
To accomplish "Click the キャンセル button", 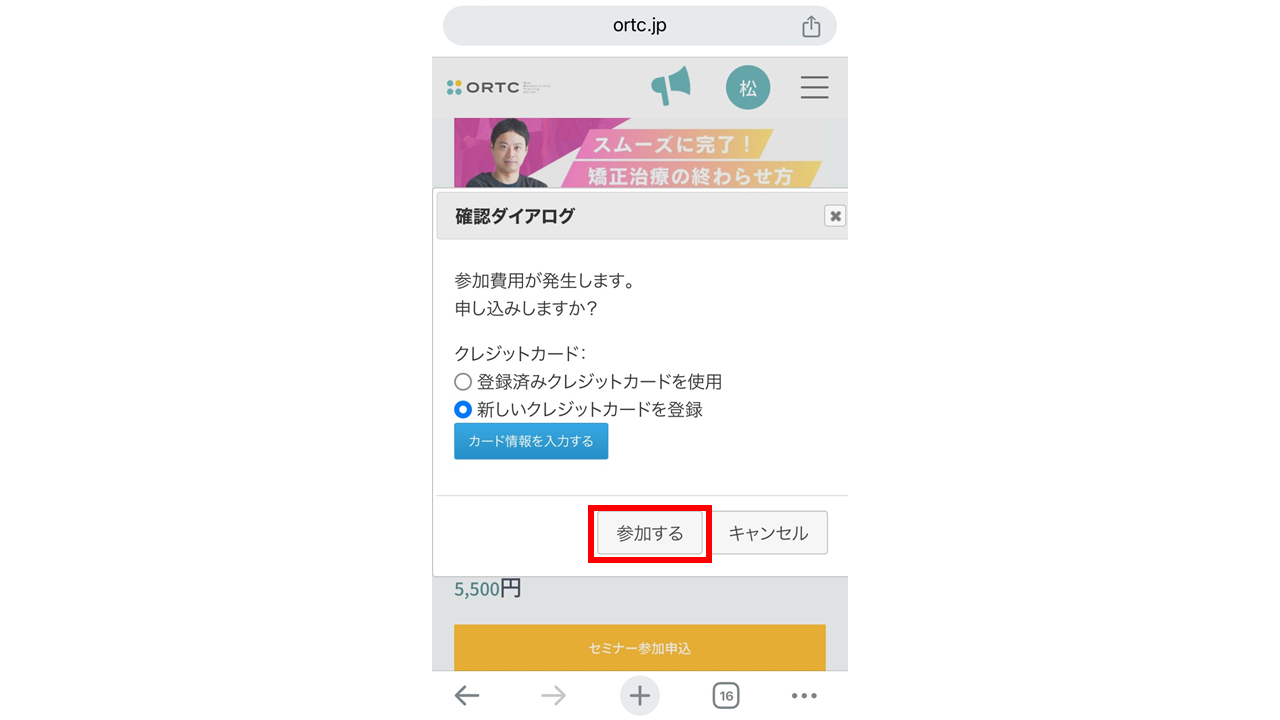I will (768, 533).
